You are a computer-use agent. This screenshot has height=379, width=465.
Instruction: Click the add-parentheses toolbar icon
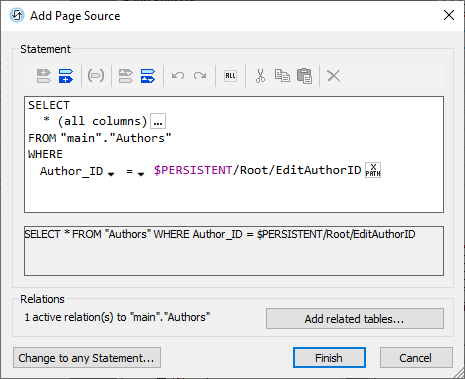(x=96, y=76)
